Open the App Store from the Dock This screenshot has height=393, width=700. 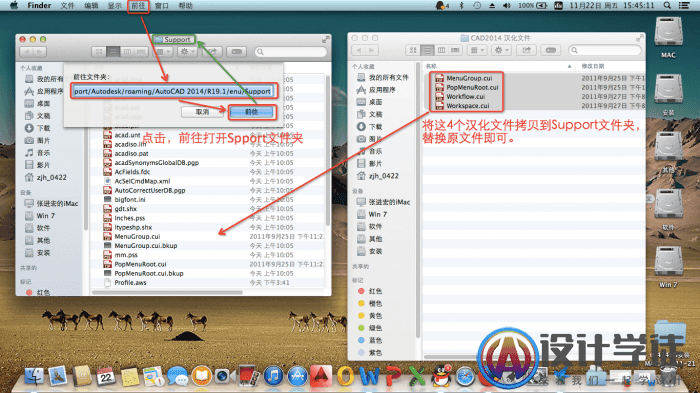(x=297, y=376)
